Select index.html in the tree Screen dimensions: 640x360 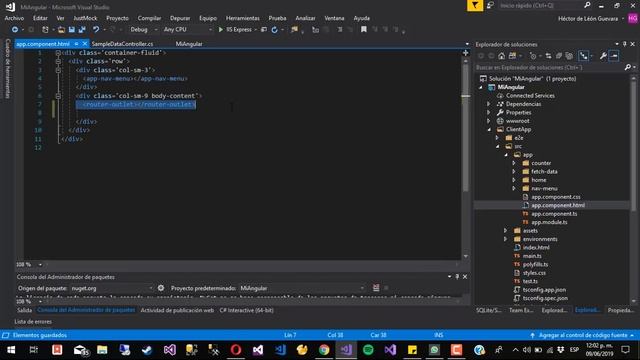point(536,247)
